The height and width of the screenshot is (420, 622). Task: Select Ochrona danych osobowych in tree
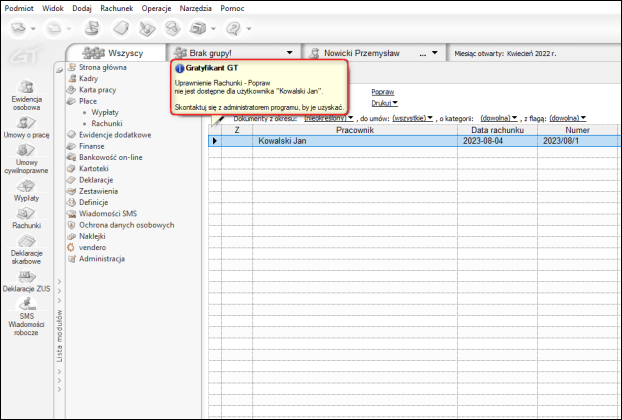tap(126, 225)
